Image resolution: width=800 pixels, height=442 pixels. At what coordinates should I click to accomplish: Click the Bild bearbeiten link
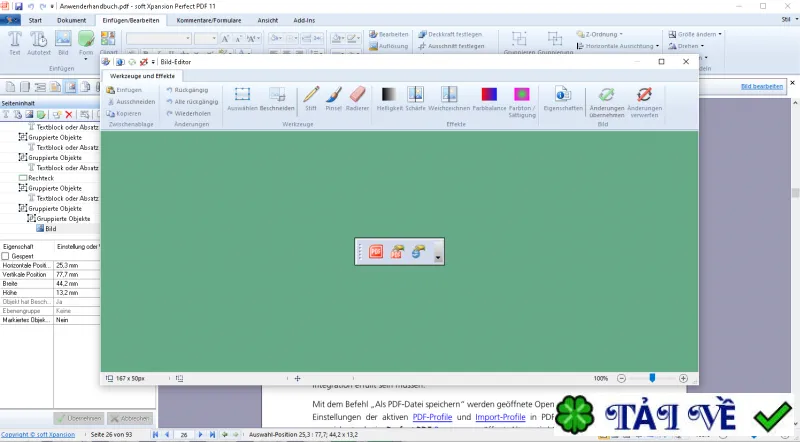(762, 86)
